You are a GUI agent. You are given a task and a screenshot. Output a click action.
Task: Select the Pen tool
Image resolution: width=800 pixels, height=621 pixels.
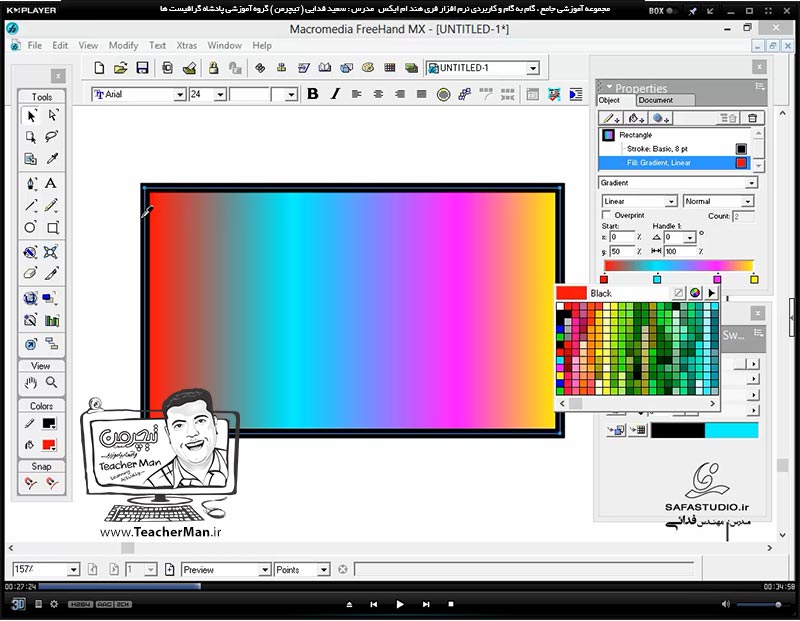coord(31,184)
